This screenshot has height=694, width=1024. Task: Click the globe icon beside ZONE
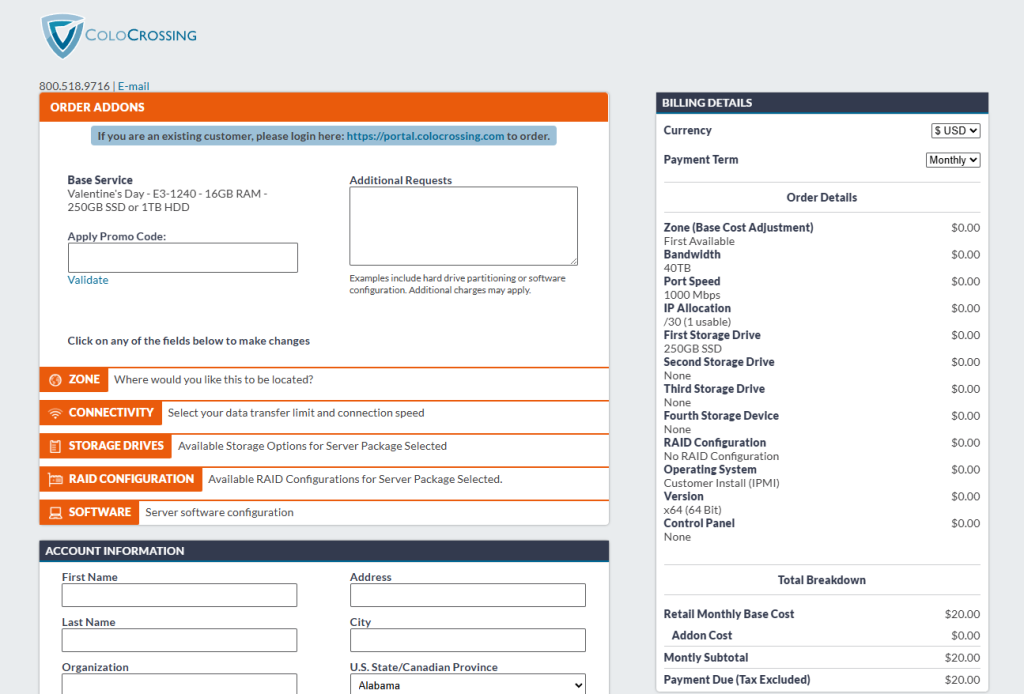coord(55,380)
